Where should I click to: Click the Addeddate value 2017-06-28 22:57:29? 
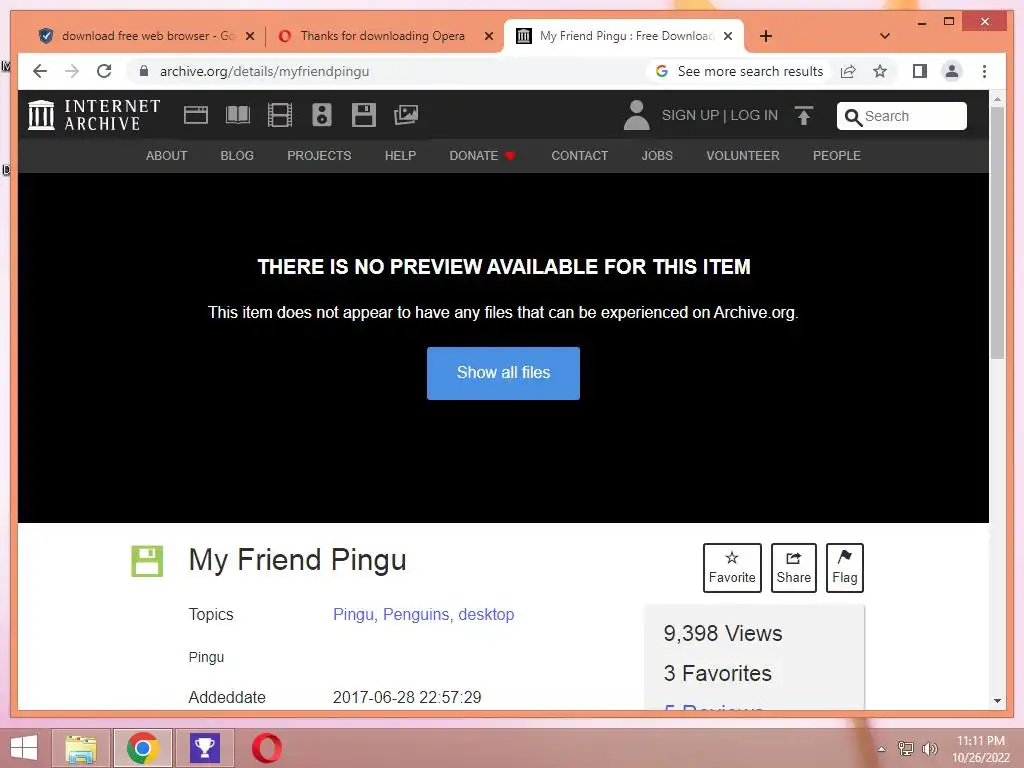[x=407, y=697]
